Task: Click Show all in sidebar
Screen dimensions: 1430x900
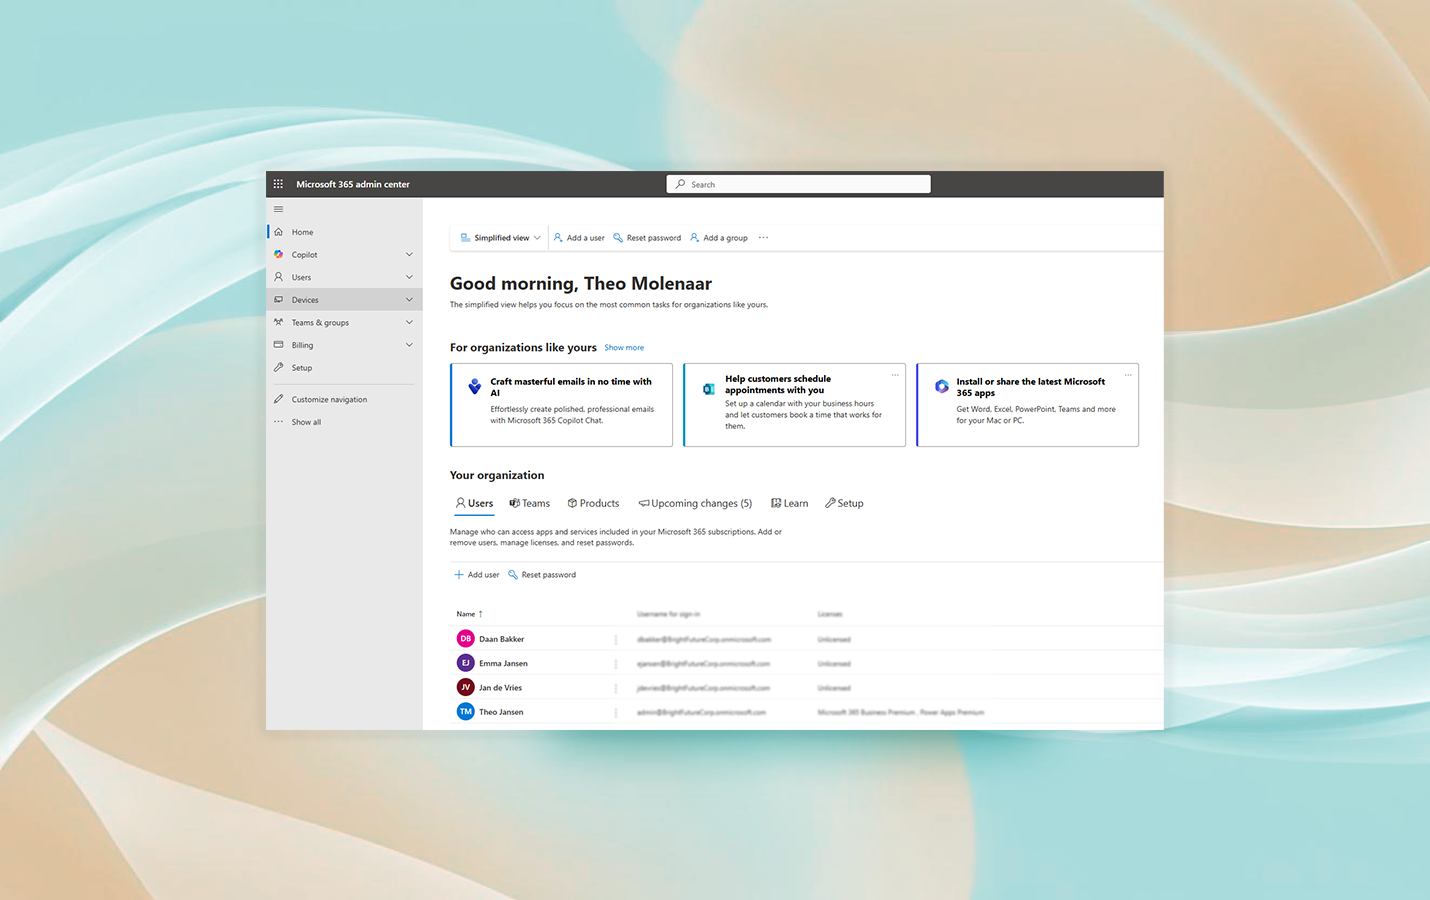Action: [x=306, y=422]
